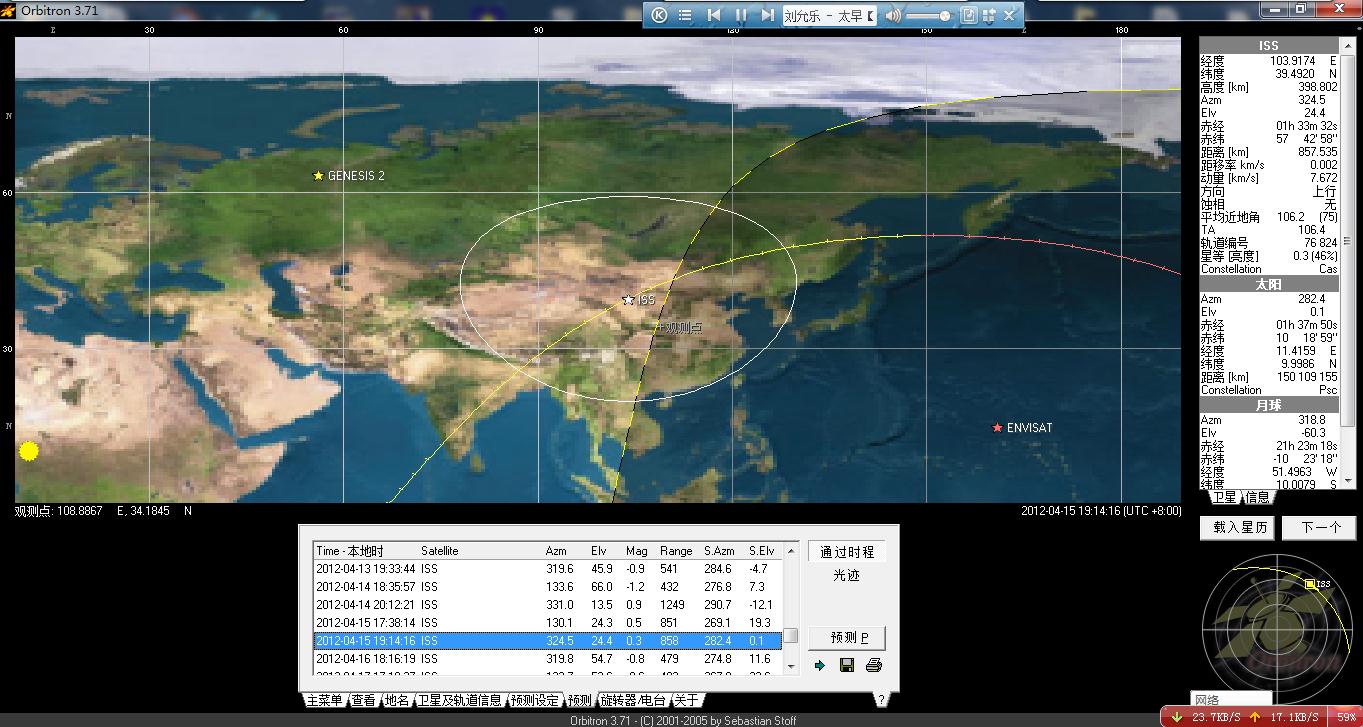The width and height of the screenshot is (1363, 727).
Task: Select the red ENVISAT satellite marker
Action: (x=997, y=428)
